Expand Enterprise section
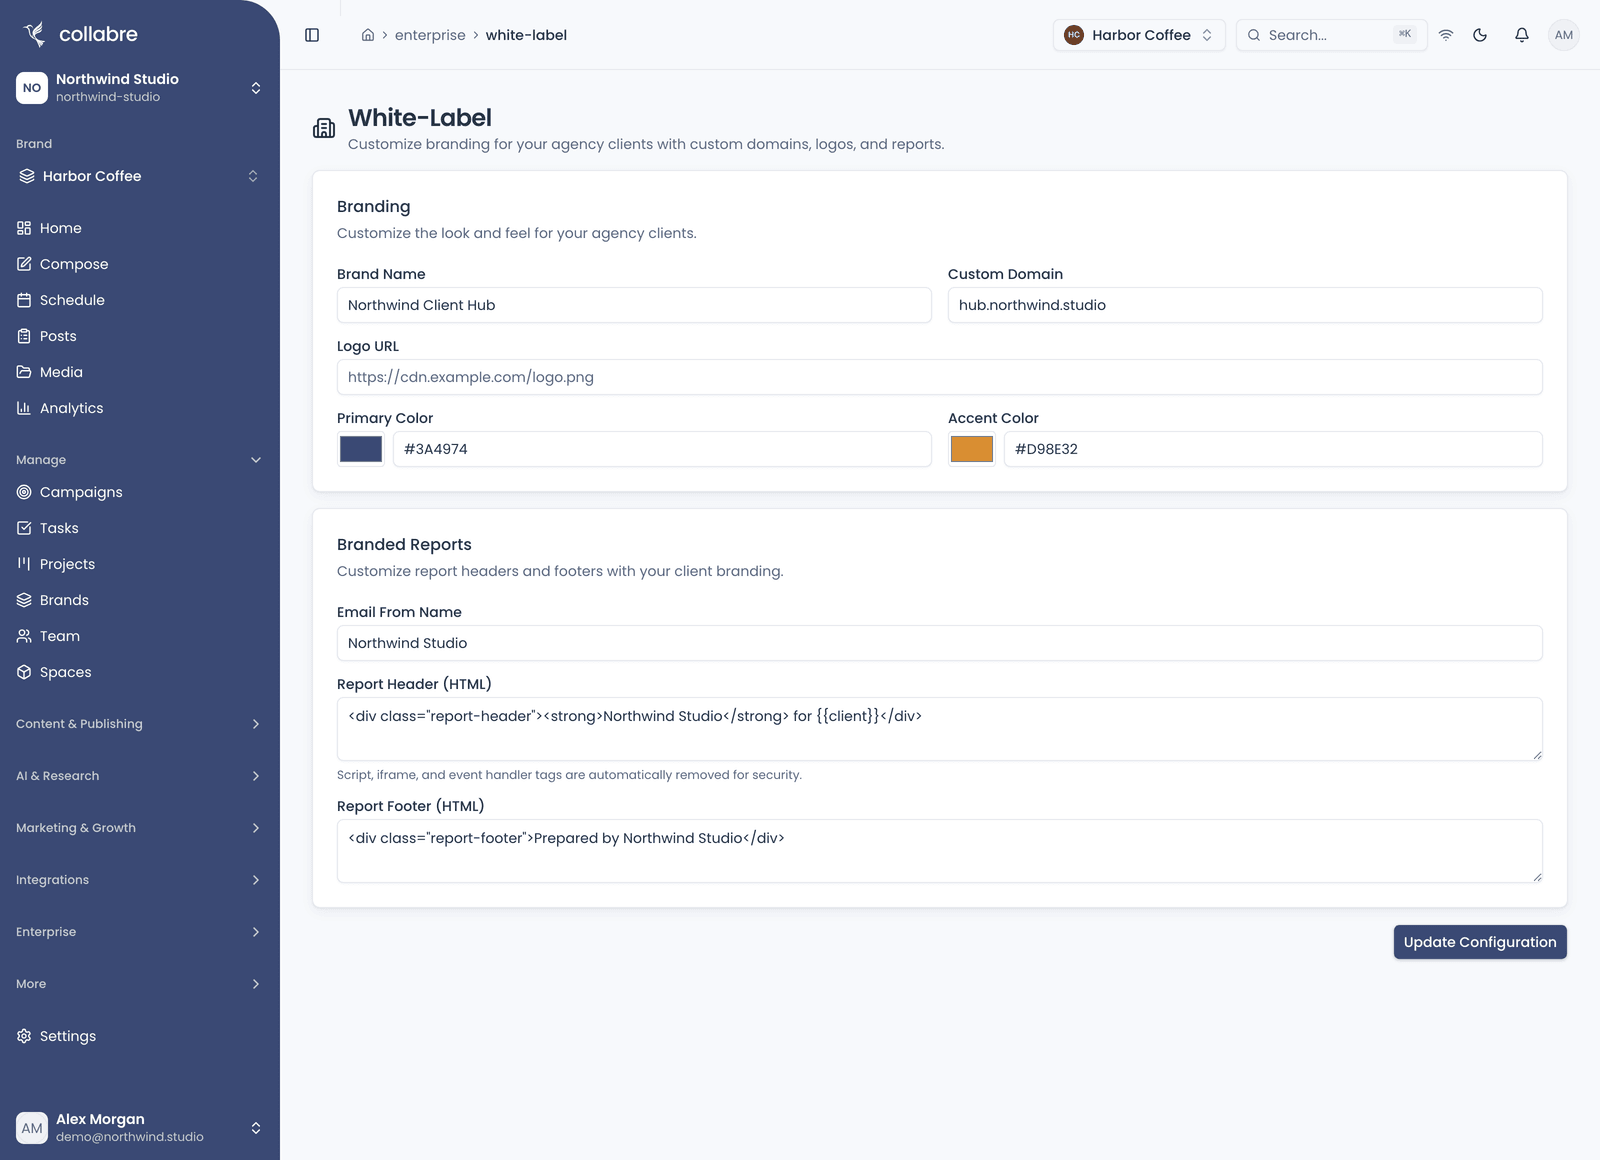Screen dimensions: 1600x1160 (x=140, y=932)
